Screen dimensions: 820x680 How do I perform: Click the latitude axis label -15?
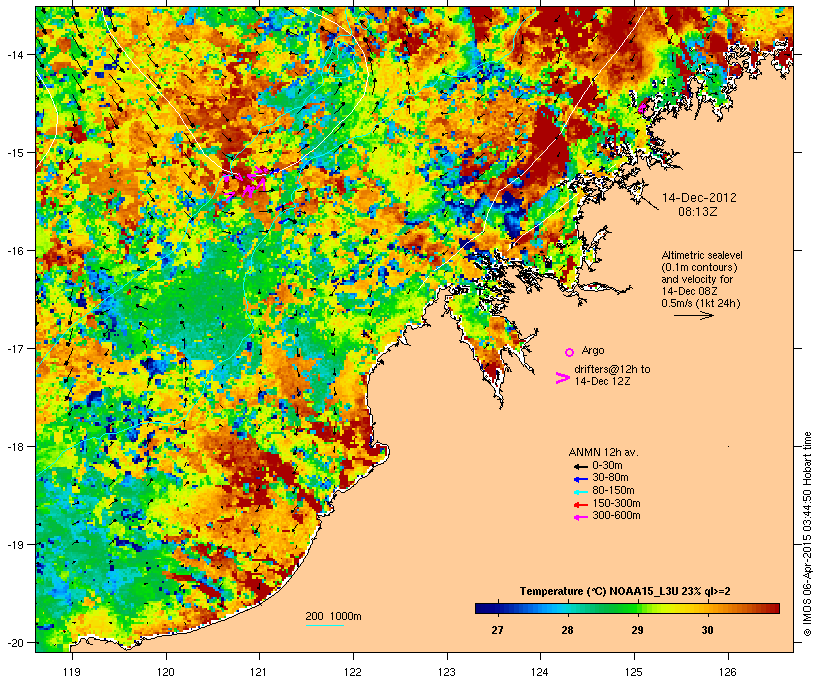14,153
